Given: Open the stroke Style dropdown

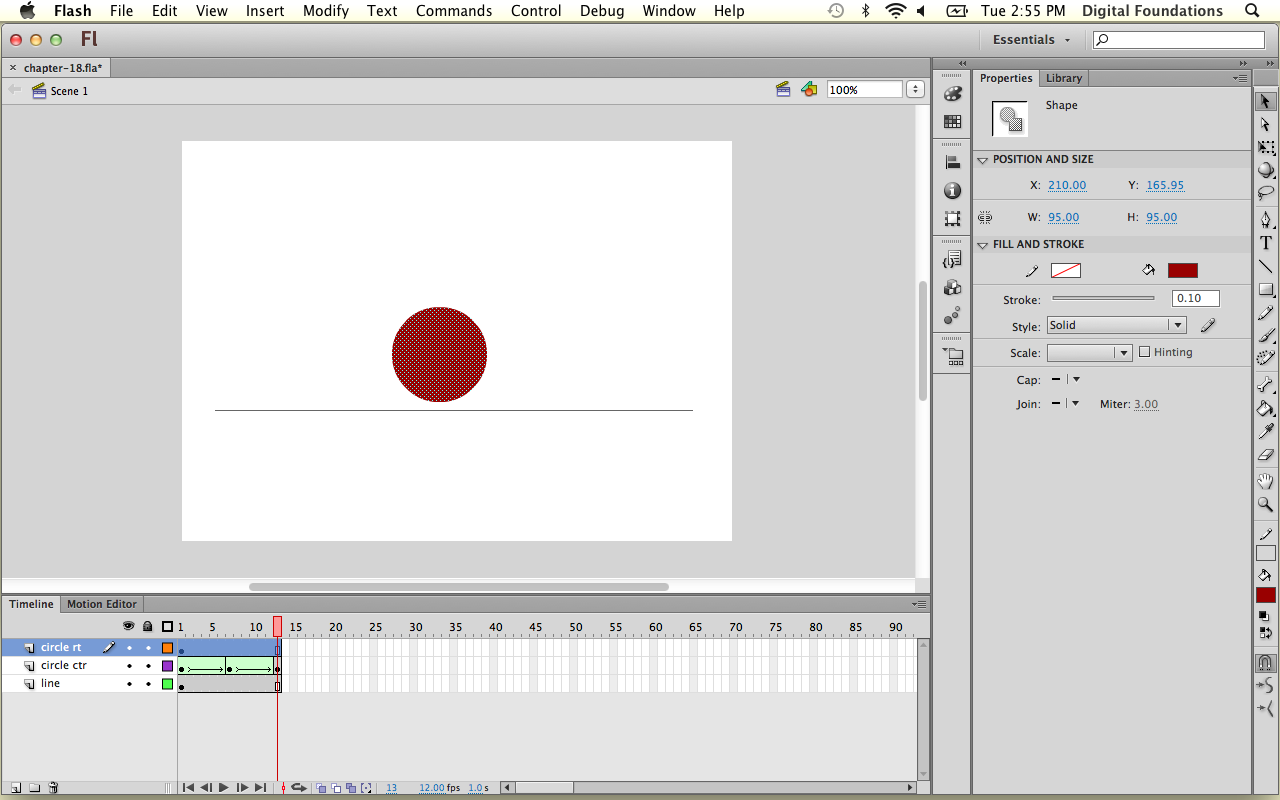Looking at the screenshot, I should click(1116, 325).
